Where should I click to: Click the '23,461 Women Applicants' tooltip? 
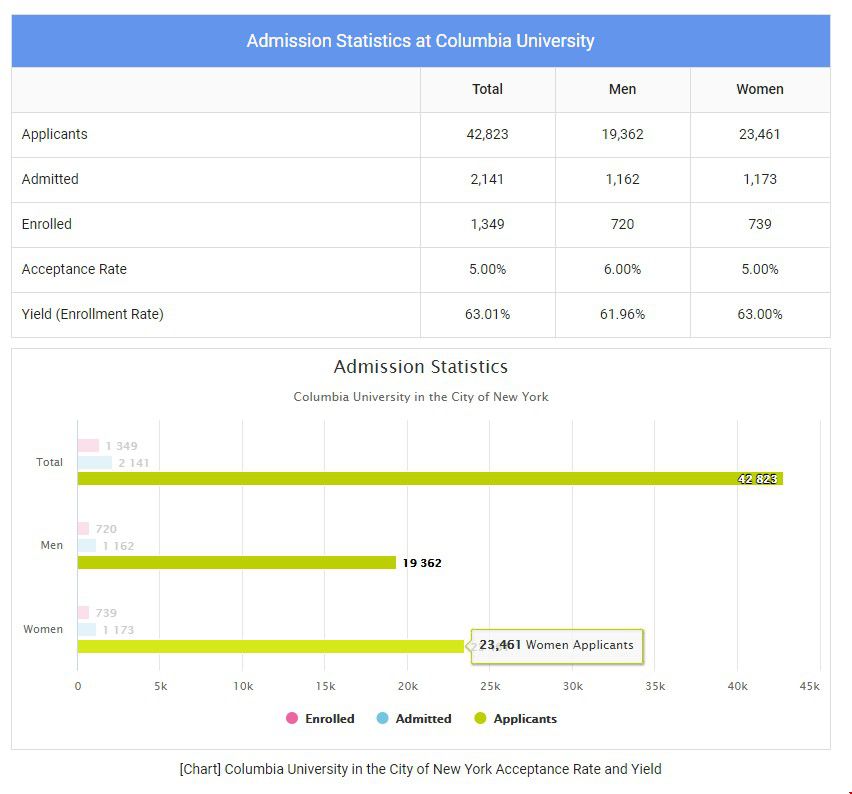tap(556, 646)
